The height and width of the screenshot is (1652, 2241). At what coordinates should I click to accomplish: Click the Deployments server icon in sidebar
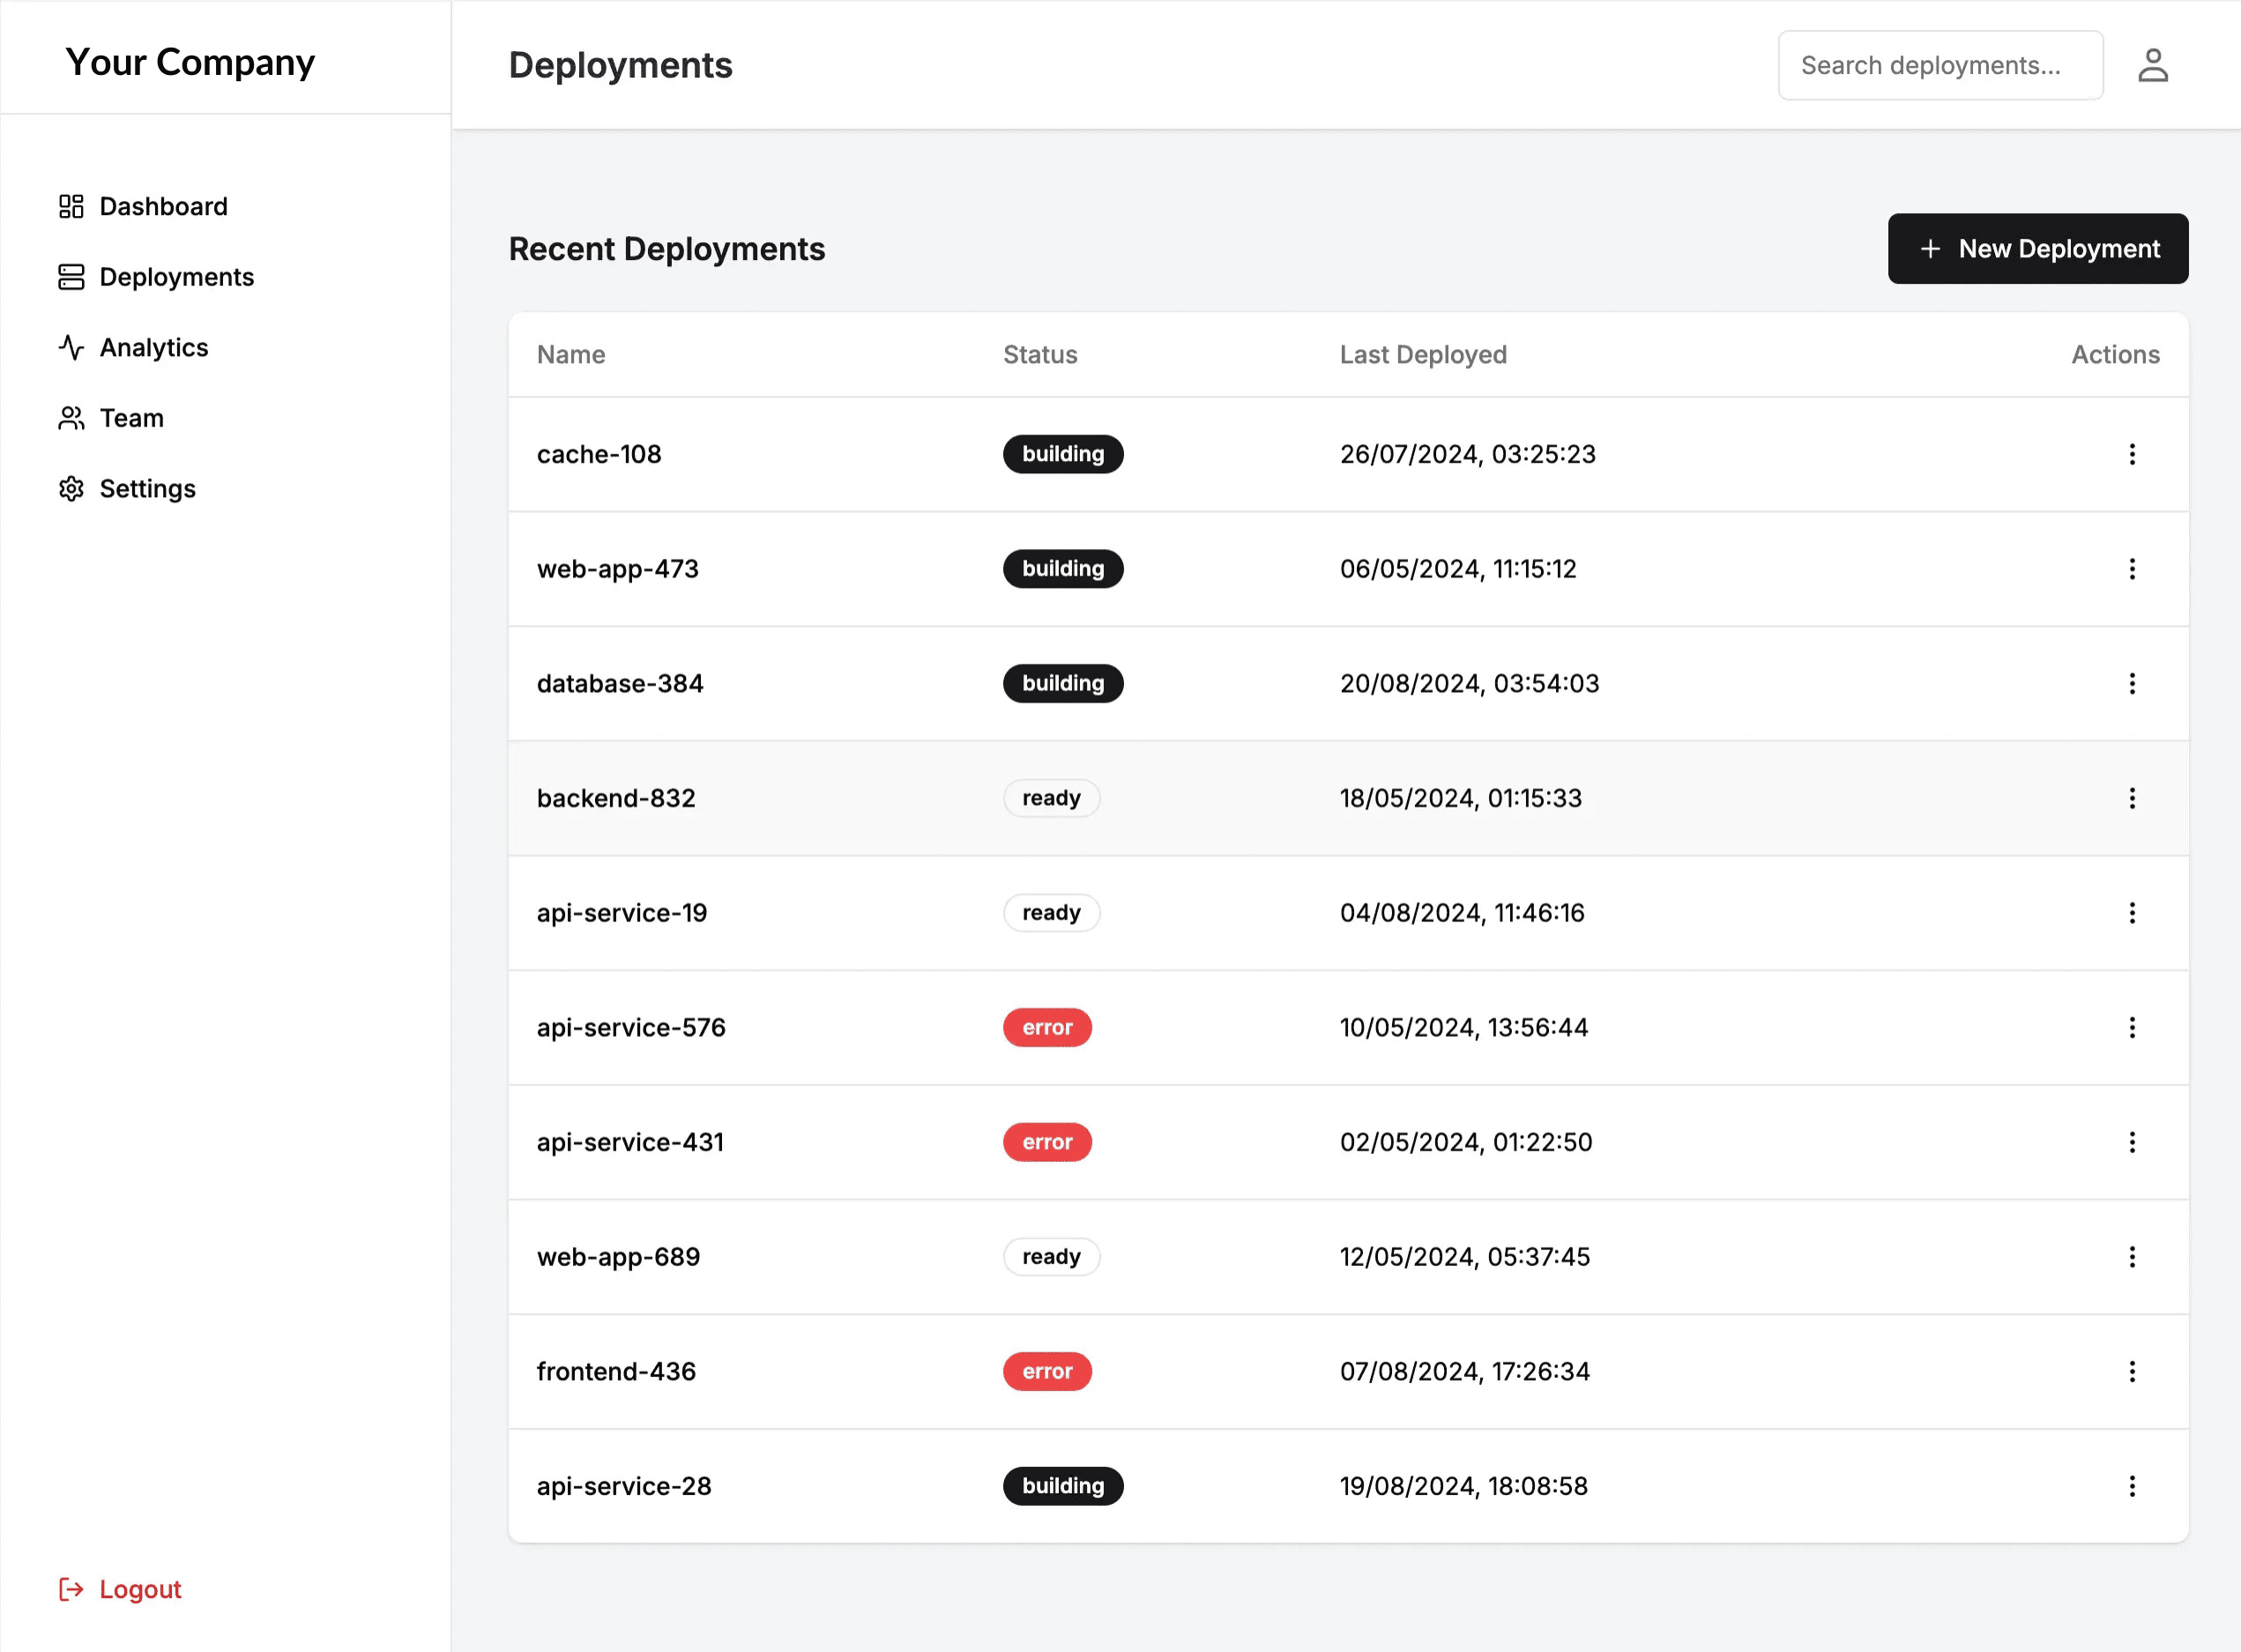[x=71, y=277]
